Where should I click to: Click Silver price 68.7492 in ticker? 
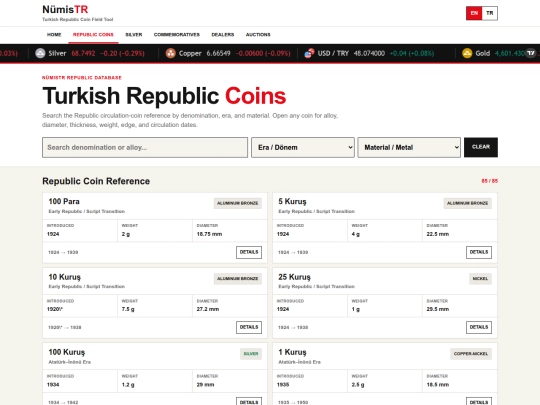pyautogui.click(x=83, y=53)
